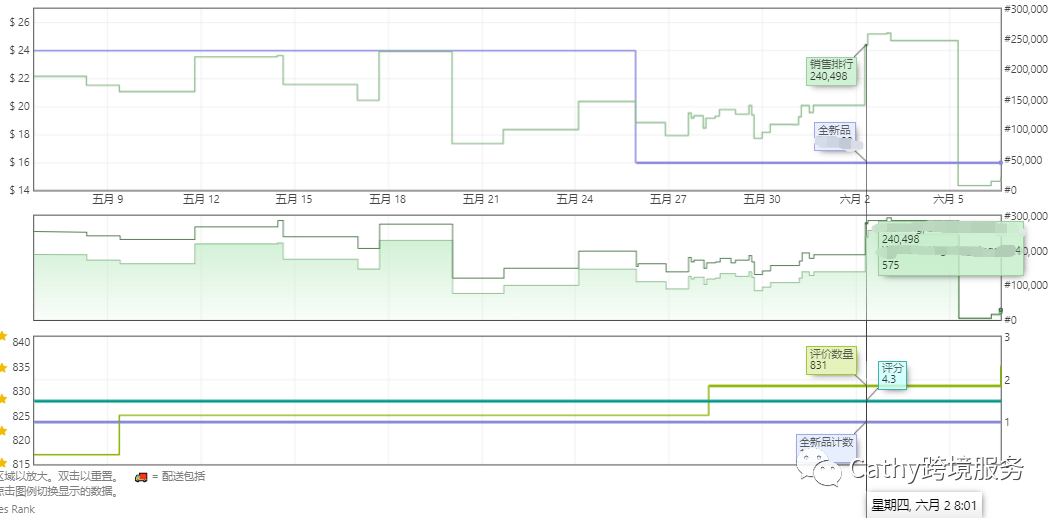The height and width of the screenshot is (518, 1059).
Task: Click the 五月 15 date axis label
Action: [x=294, y=199]
